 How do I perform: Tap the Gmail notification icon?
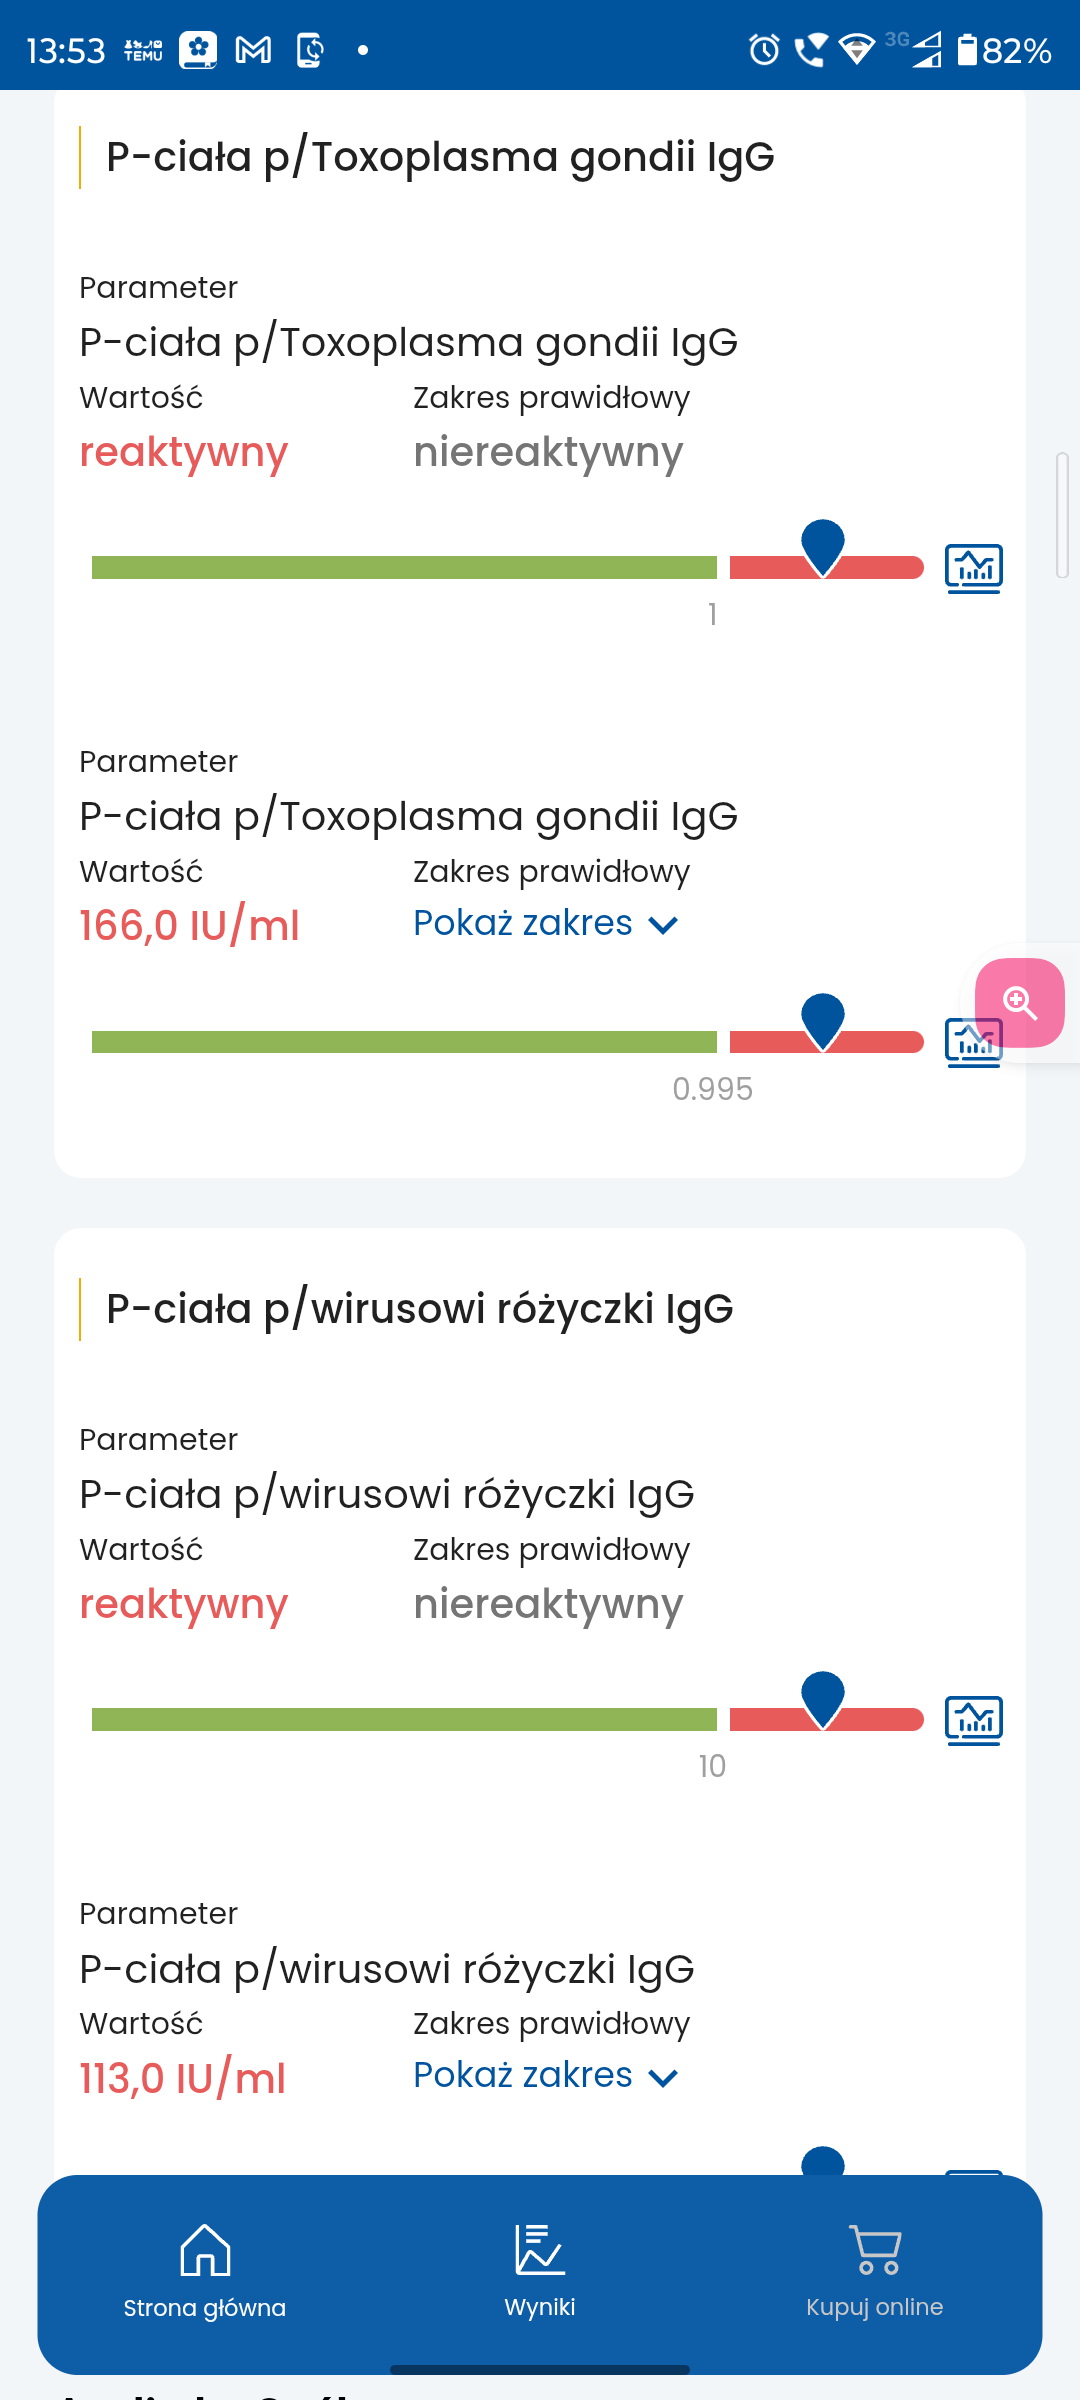click(253, 49)
